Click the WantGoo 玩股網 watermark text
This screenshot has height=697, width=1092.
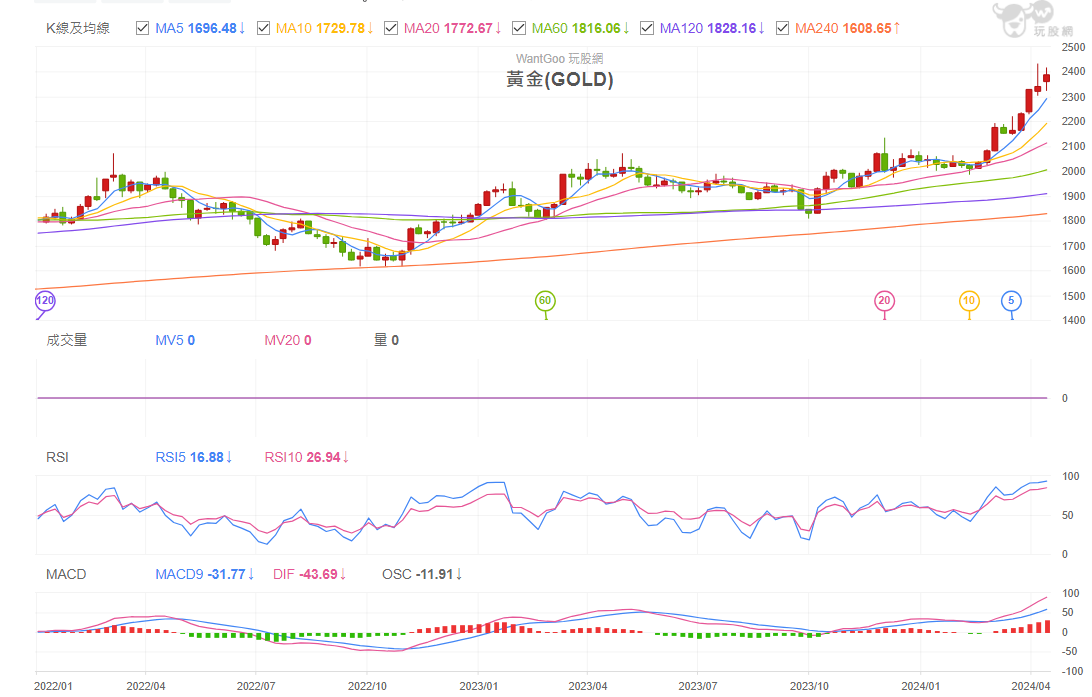click(x=559, y=59)
